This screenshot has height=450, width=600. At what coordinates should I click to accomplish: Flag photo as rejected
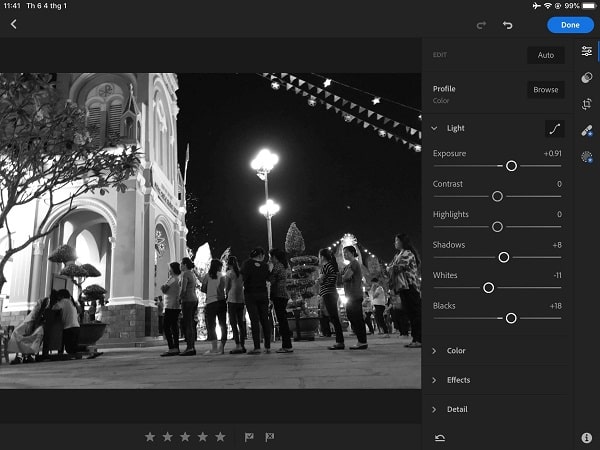point(270,437)
